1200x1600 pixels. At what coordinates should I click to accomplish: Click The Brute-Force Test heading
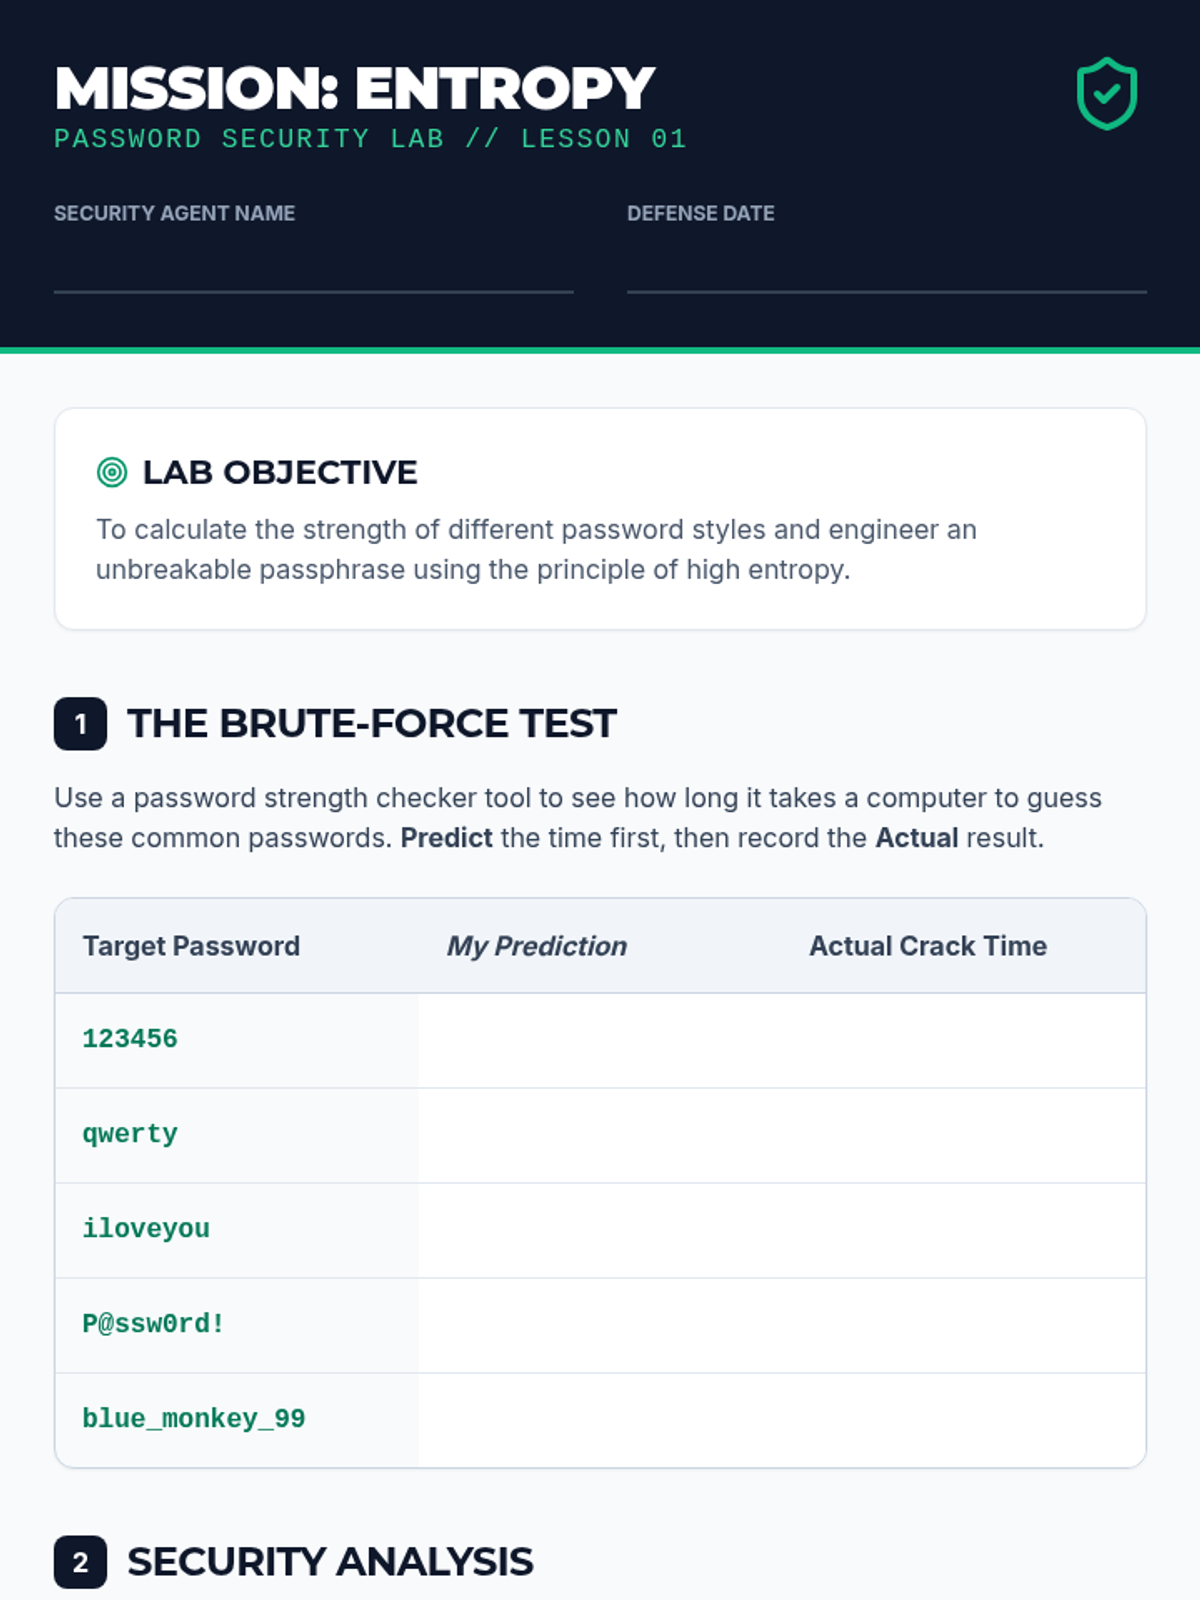pos(372,724)
